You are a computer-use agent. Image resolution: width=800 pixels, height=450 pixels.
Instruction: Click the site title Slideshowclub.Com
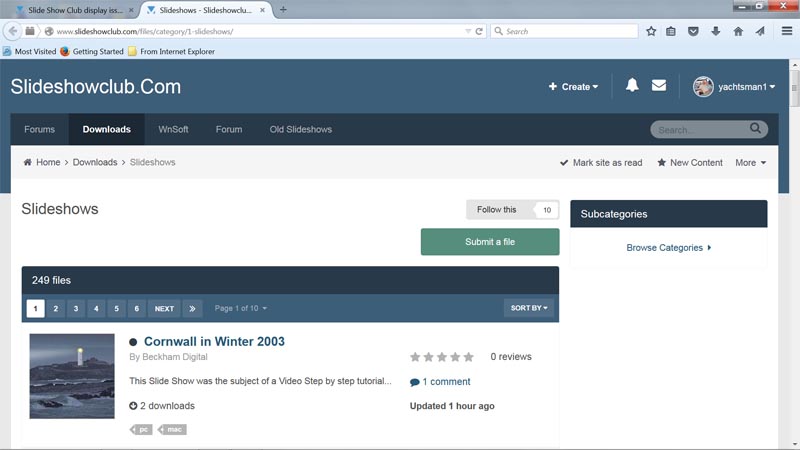pos(96,87)
